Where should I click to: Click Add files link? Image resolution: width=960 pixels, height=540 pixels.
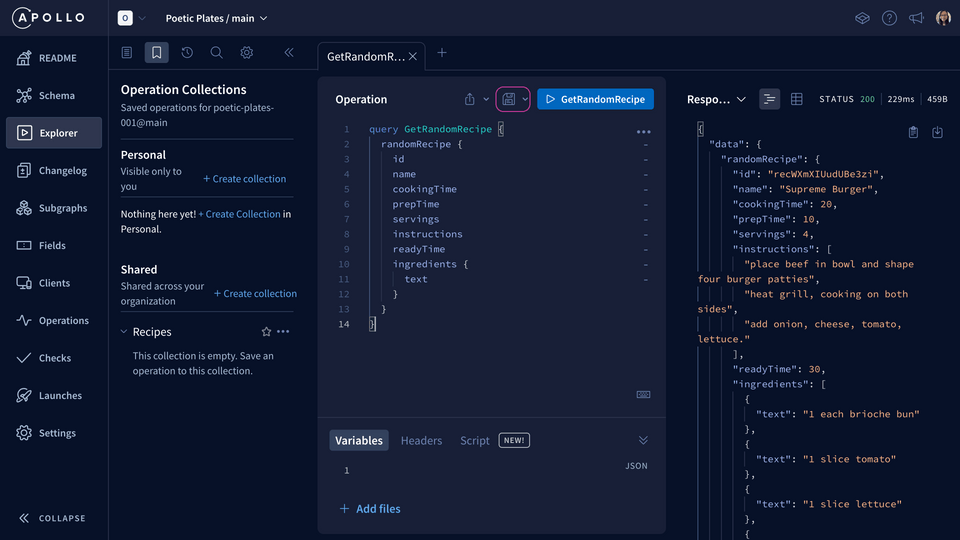(x=370, y=509)
